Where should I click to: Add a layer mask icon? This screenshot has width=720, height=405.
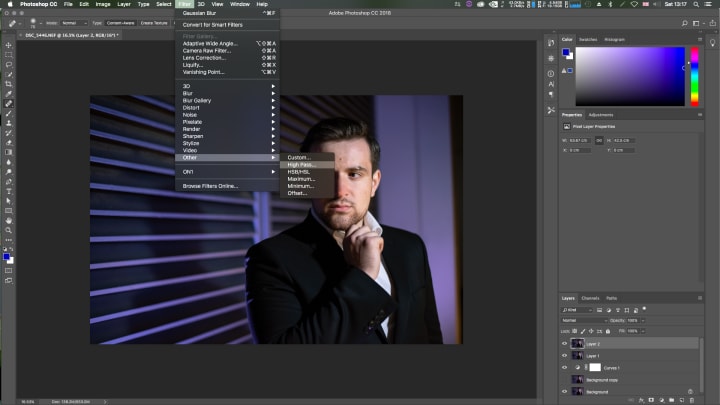click(651, 400)
